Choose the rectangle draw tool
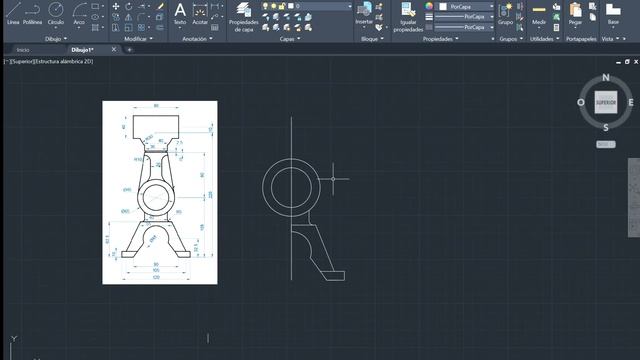 point(95,6)
